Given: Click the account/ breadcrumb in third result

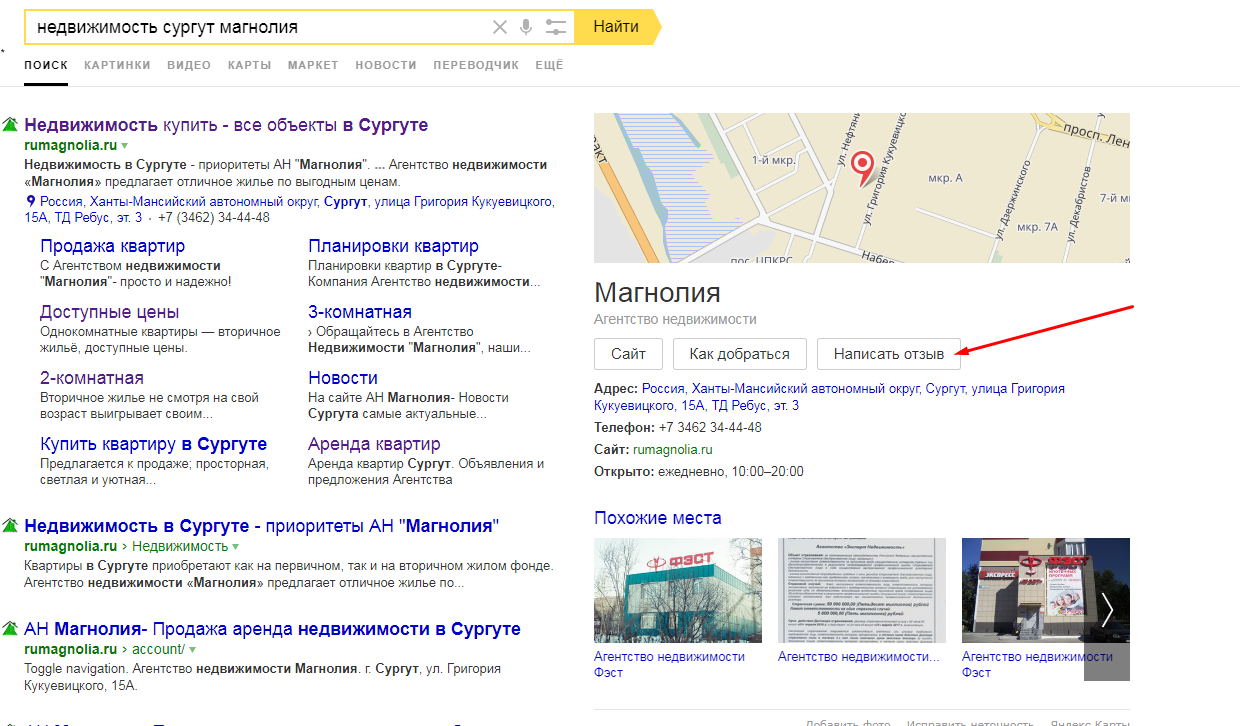Looking at the screenshot, I should (x=158, y=650).
